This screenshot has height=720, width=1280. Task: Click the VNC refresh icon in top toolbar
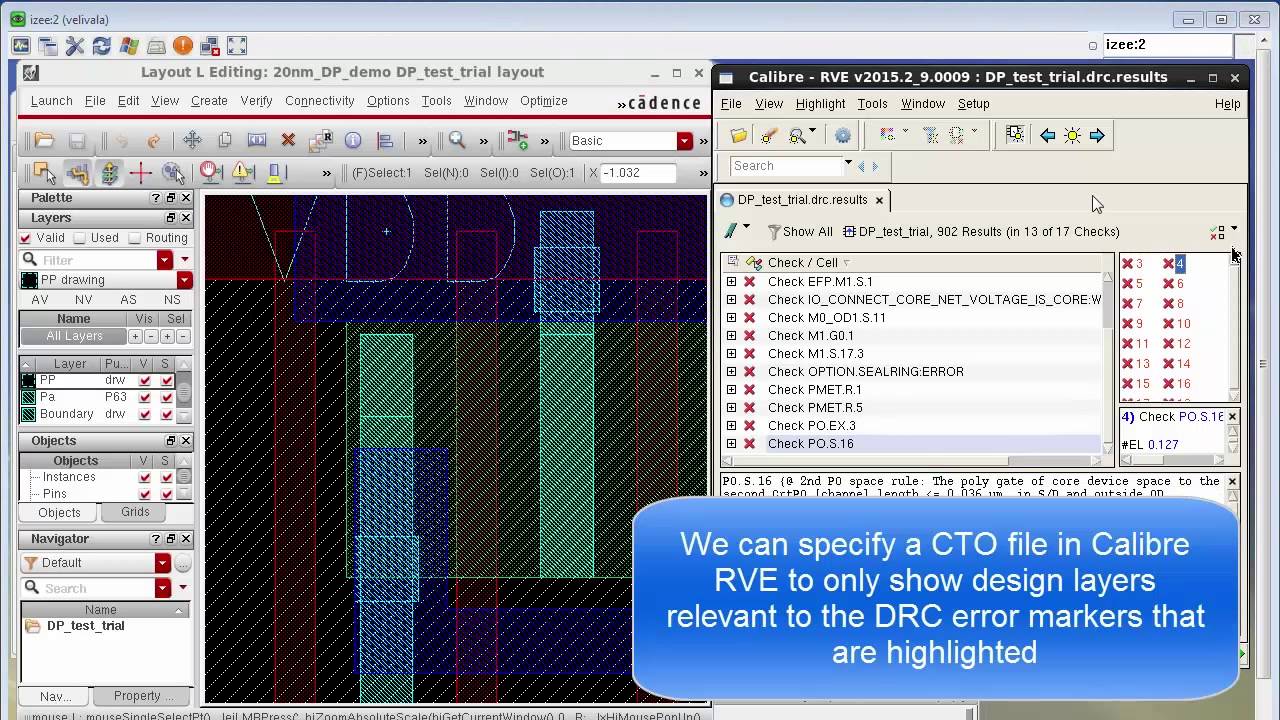pyautogui.click(x=101, y=46)
